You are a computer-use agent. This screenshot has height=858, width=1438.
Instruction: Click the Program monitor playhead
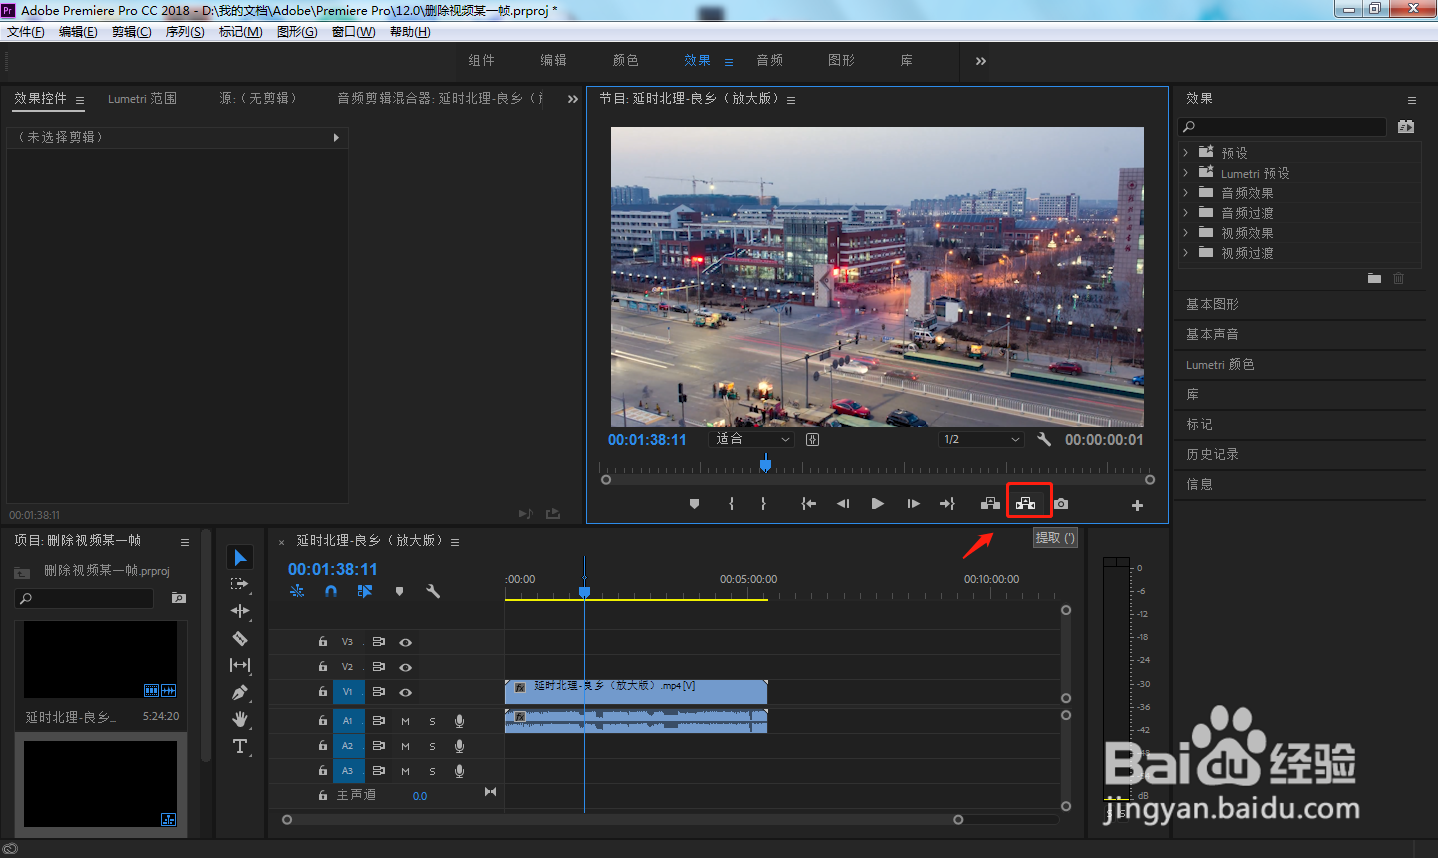click(x=765, y=464)
